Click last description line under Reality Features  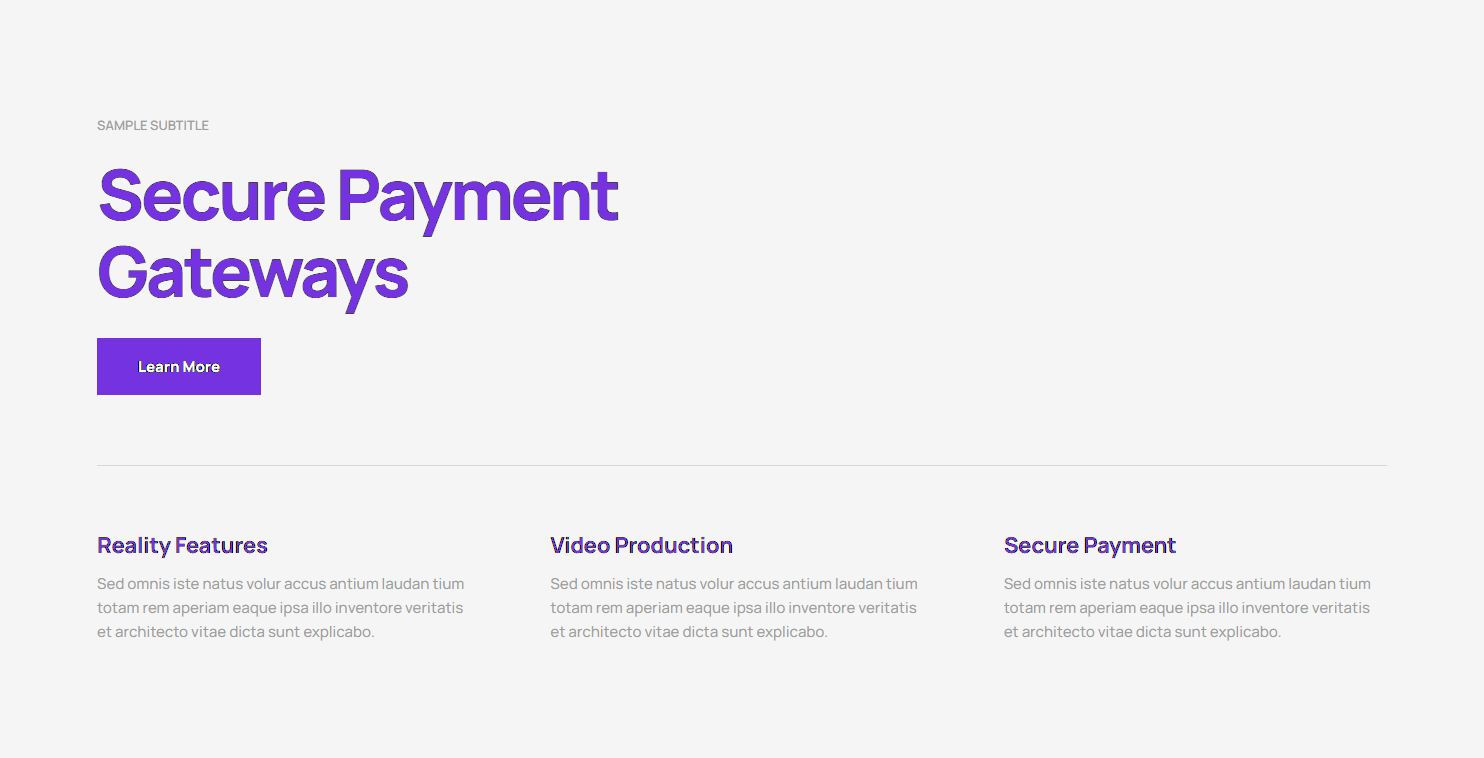pos(235,632)
